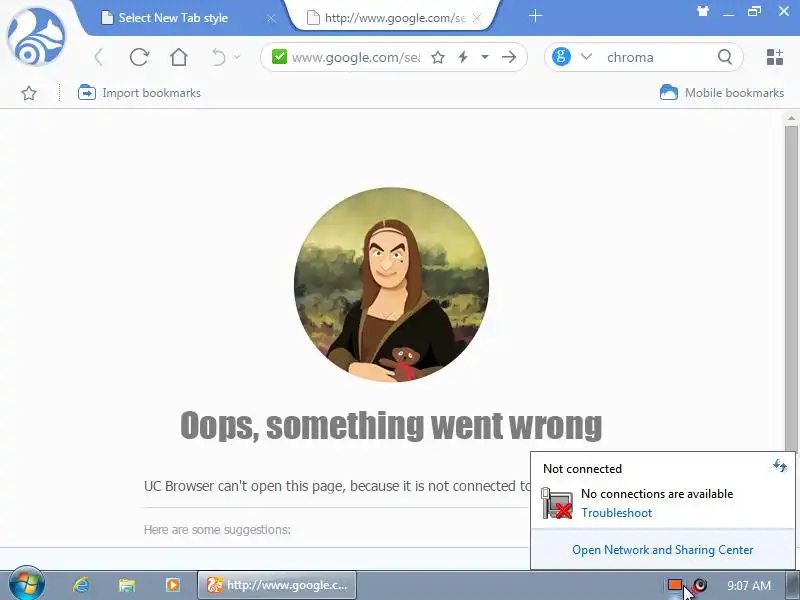
Task: Go back with the back arrow
Action: [x=98, y=57]
